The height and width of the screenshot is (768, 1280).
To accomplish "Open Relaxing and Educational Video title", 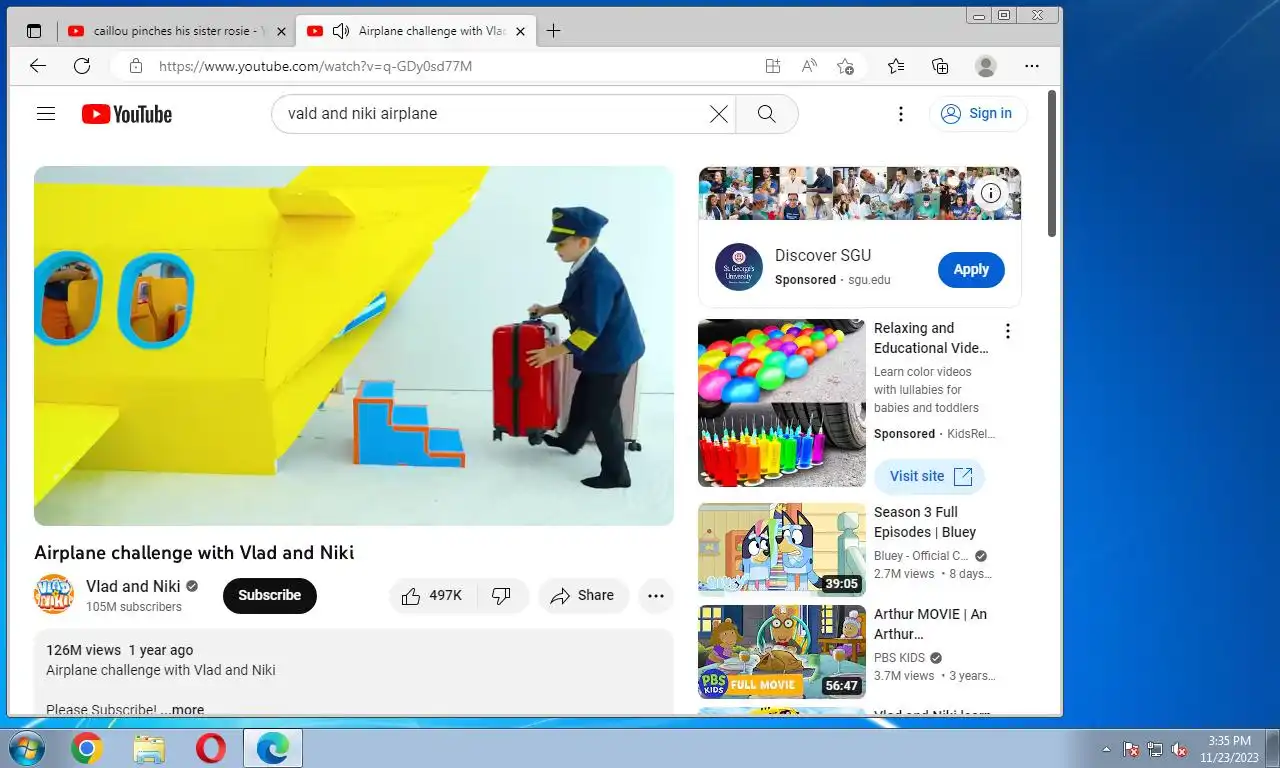I will [931, 338].
